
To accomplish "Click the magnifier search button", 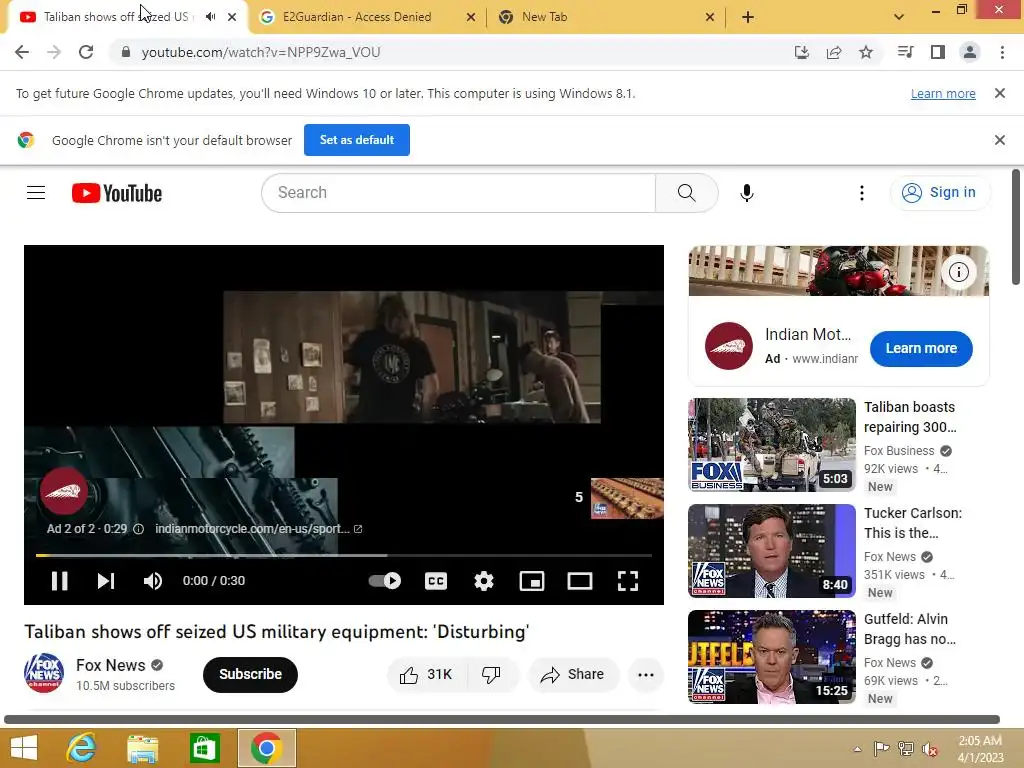I will click(686, 193).
